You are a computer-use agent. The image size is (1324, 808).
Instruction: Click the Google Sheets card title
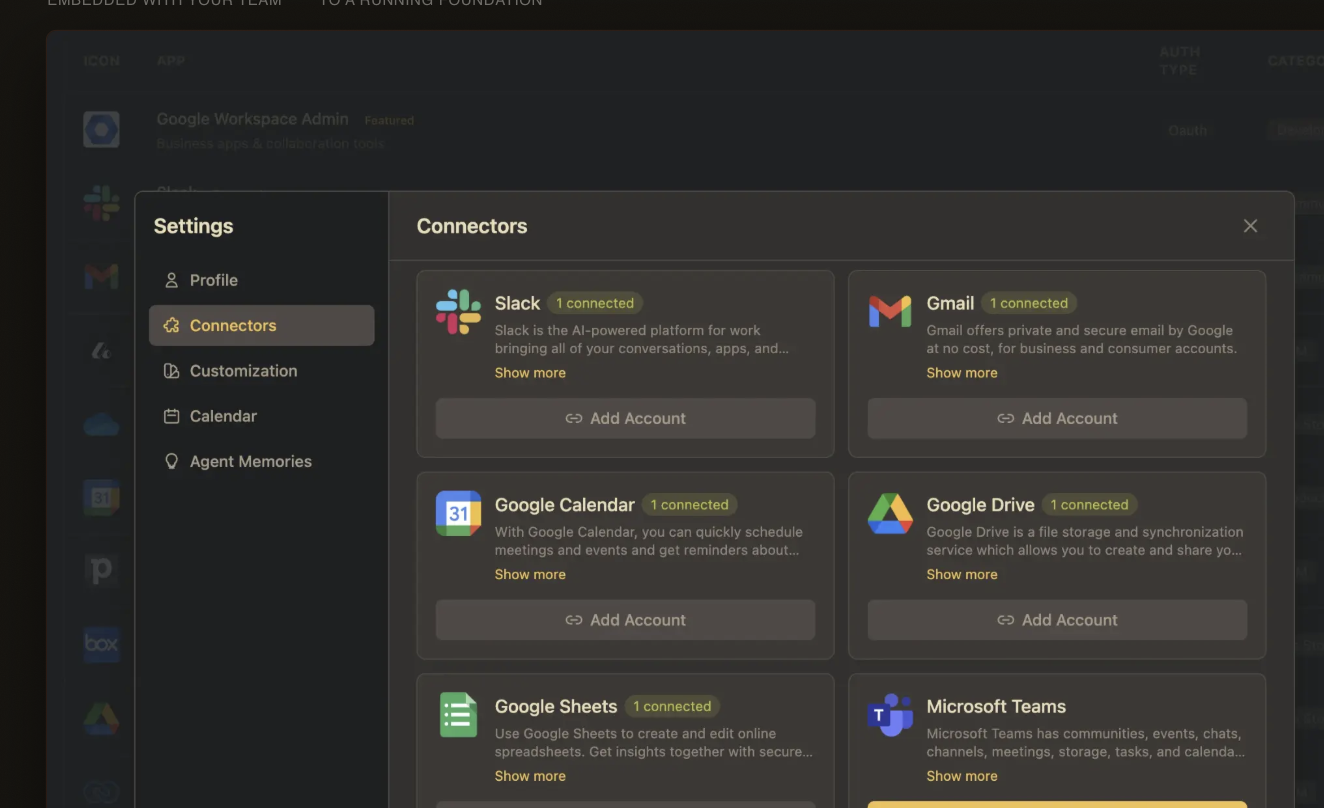tap(556, 706)
